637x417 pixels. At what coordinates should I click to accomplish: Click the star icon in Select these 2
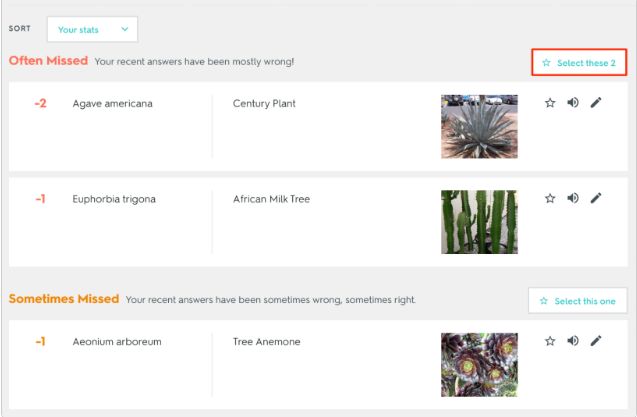[x=546, y=63]
